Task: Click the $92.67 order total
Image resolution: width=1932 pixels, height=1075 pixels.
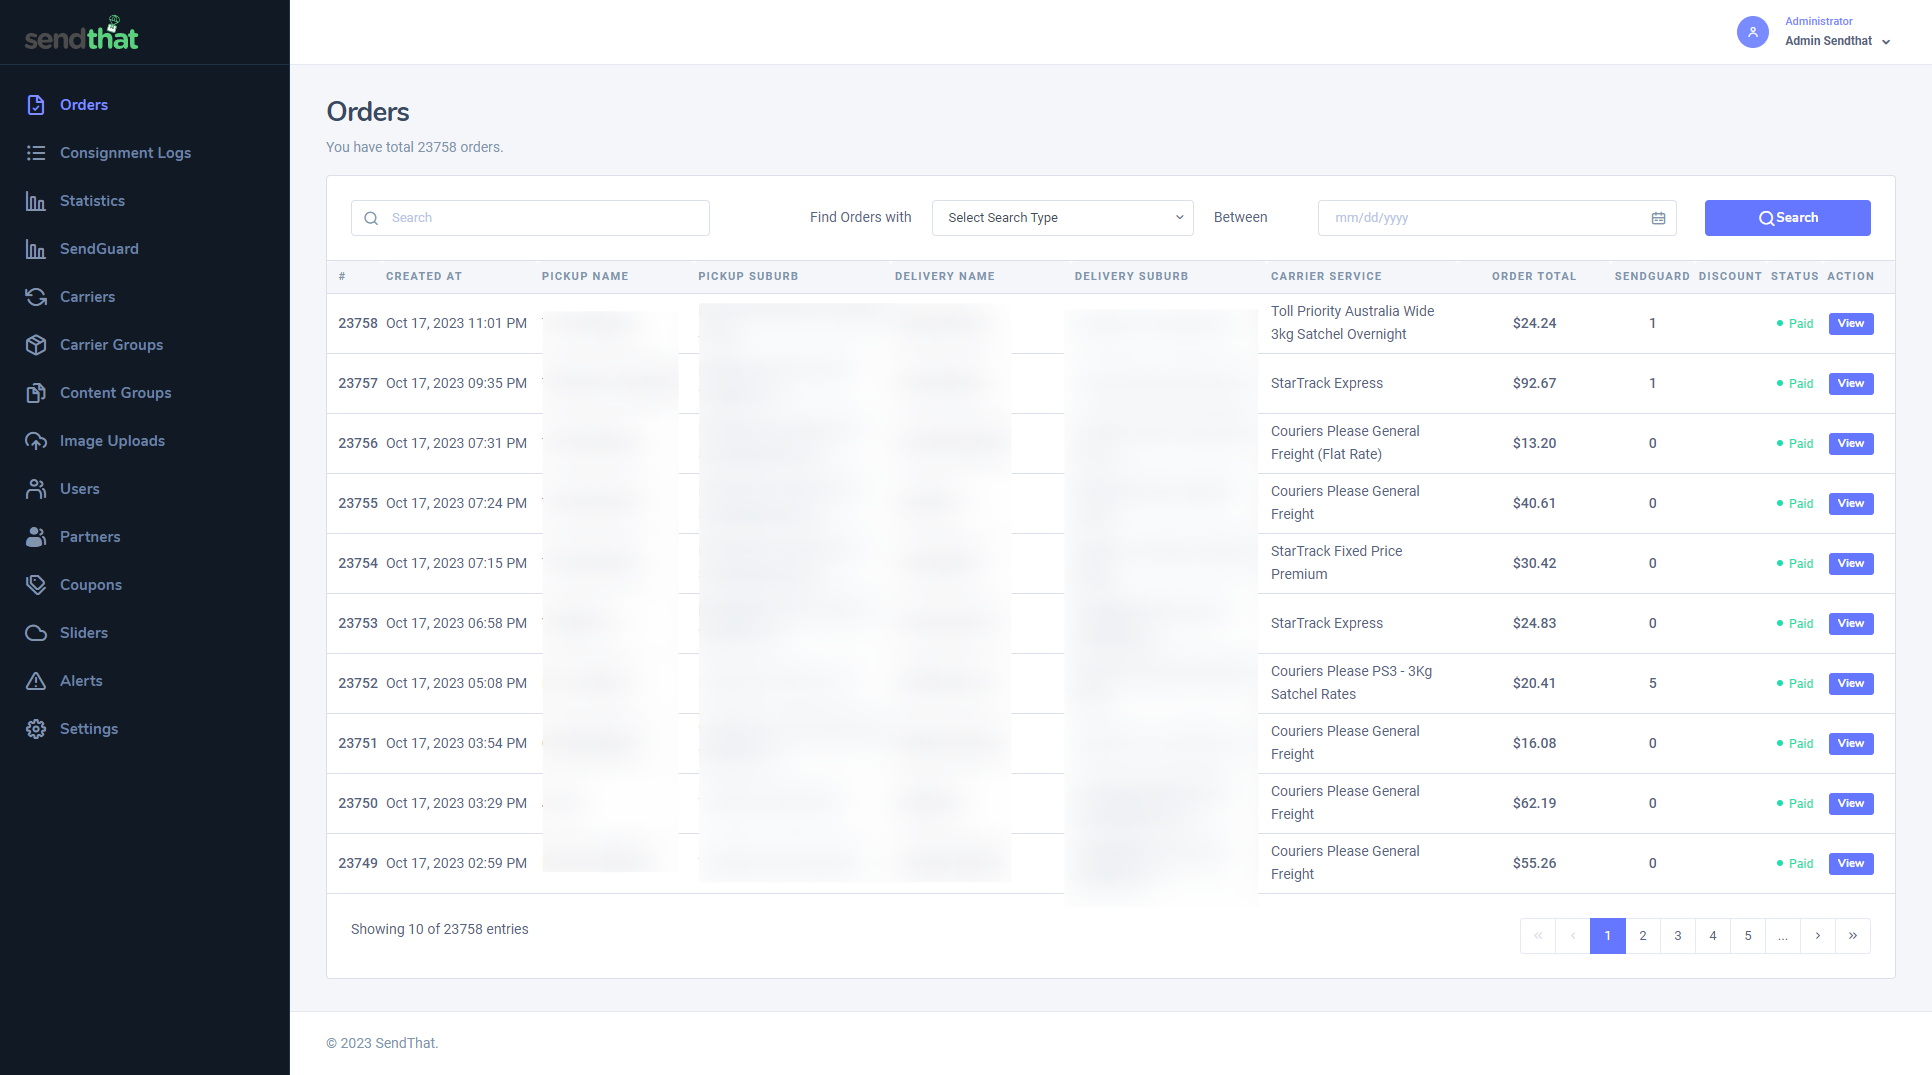Action: [x=1534, y=384]
